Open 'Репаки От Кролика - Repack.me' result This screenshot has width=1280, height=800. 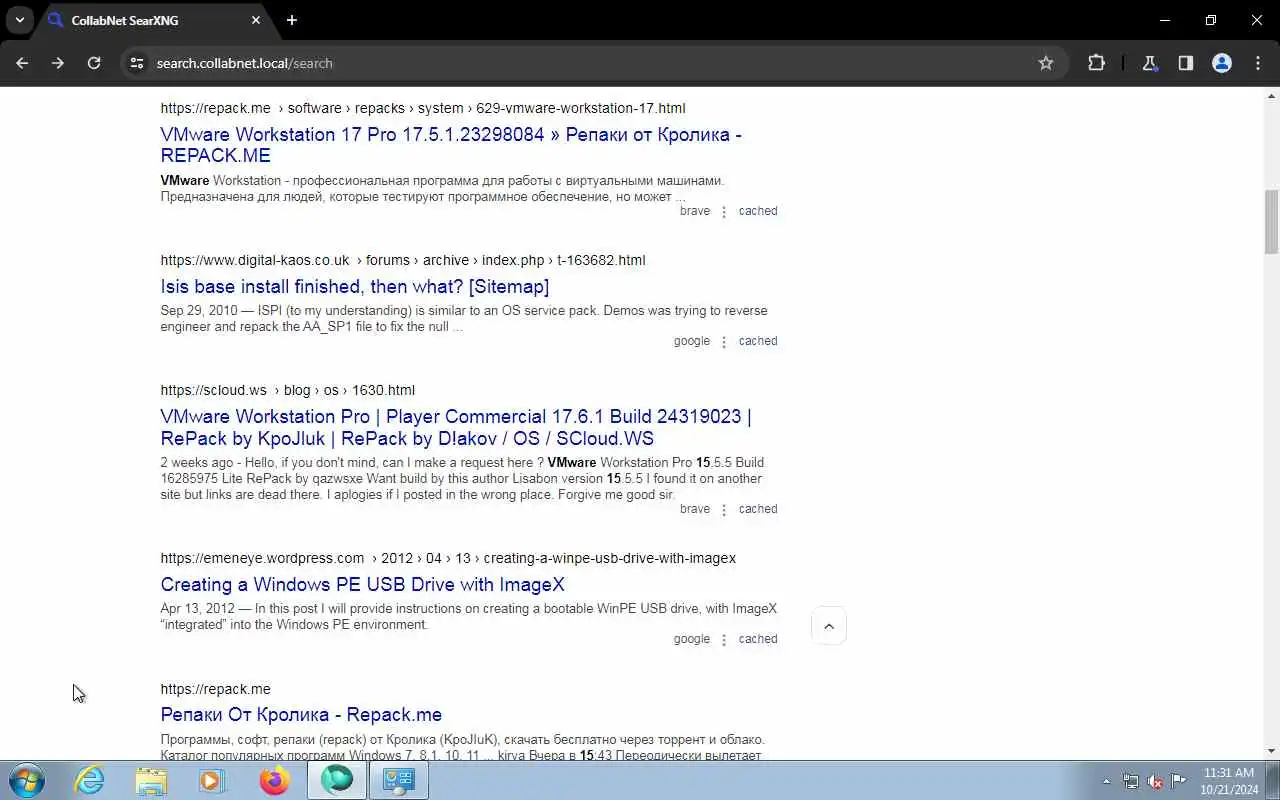pyautogui.click(x=301, y=715)
